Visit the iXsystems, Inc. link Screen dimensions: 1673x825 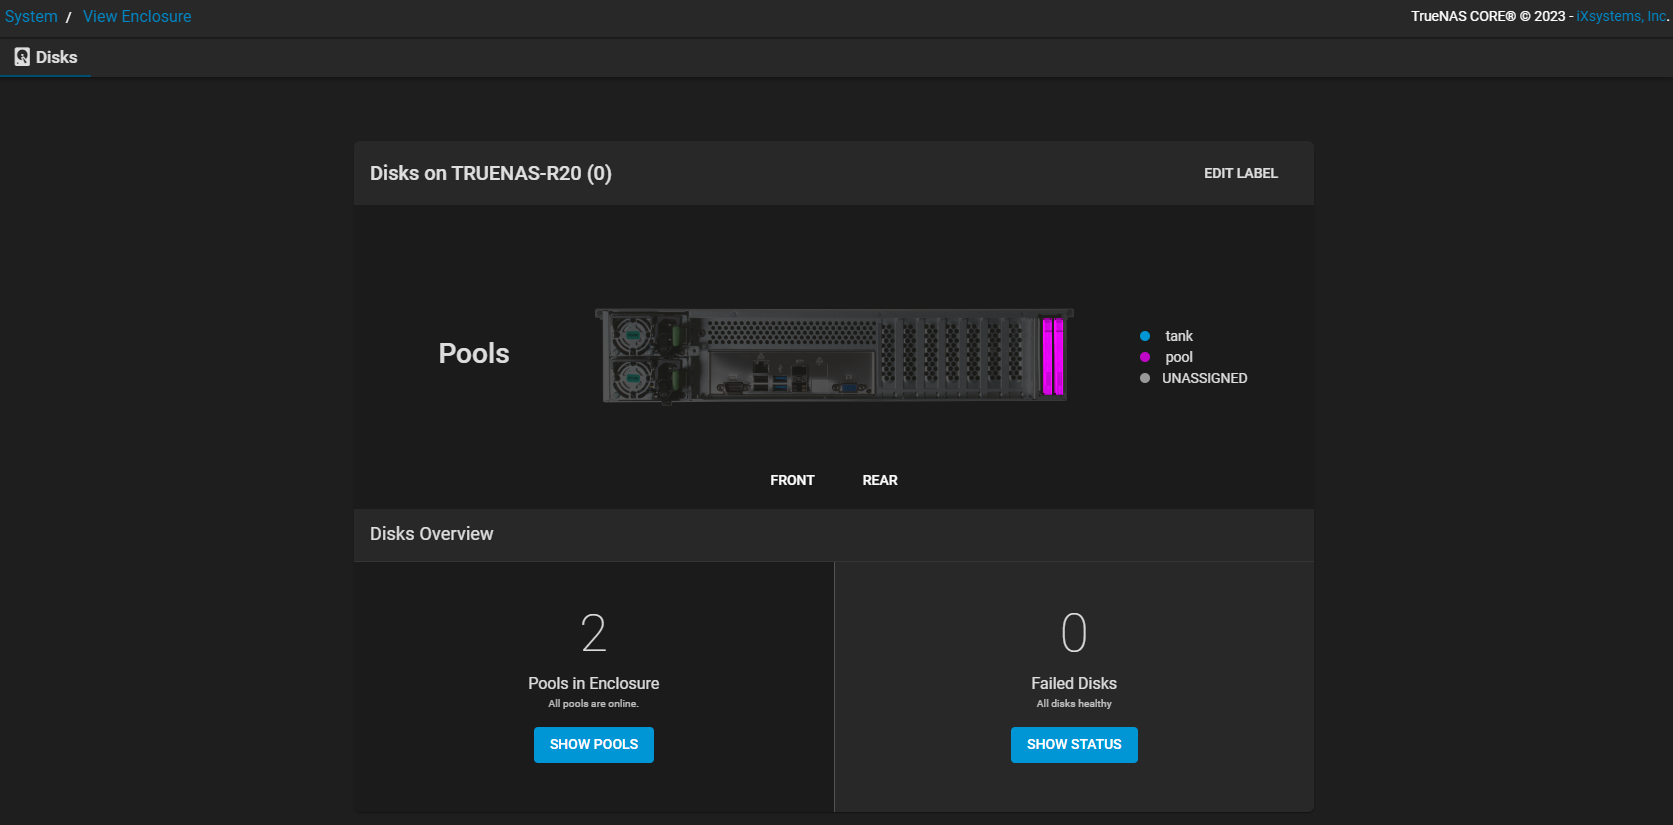tap(1622, 16)
